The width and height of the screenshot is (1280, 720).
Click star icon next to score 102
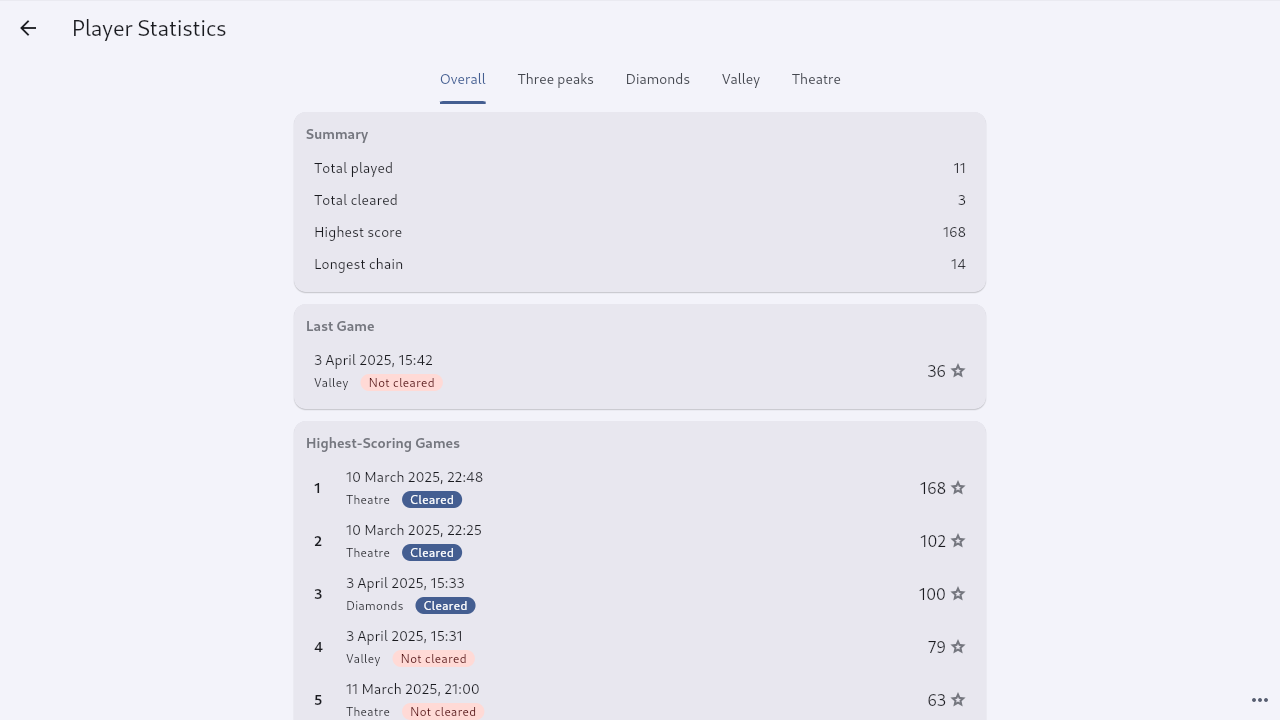click(958, 541)
